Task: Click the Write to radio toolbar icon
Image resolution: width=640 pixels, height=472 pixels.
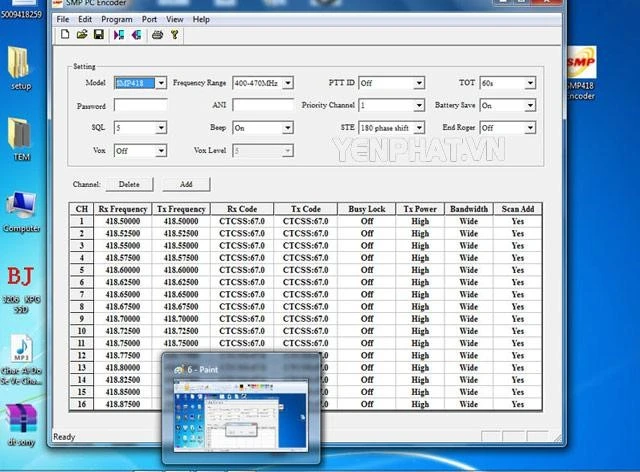Action: coord(135,35)
